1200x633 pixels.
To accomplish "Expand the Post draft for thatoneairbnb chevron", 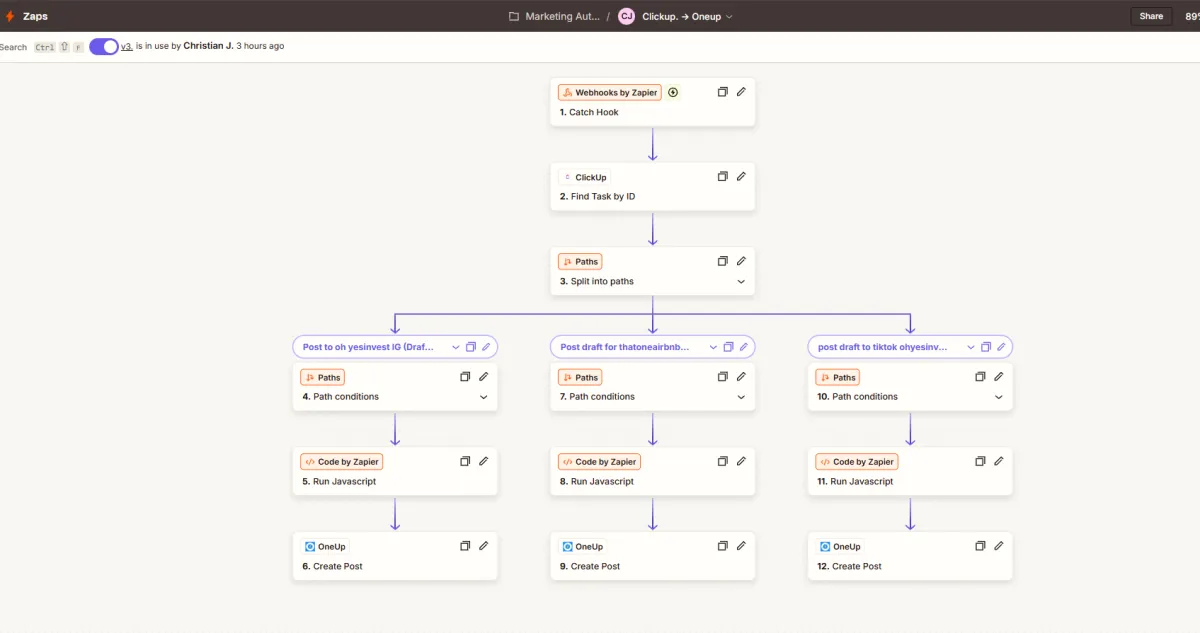I will pos(713,347).
